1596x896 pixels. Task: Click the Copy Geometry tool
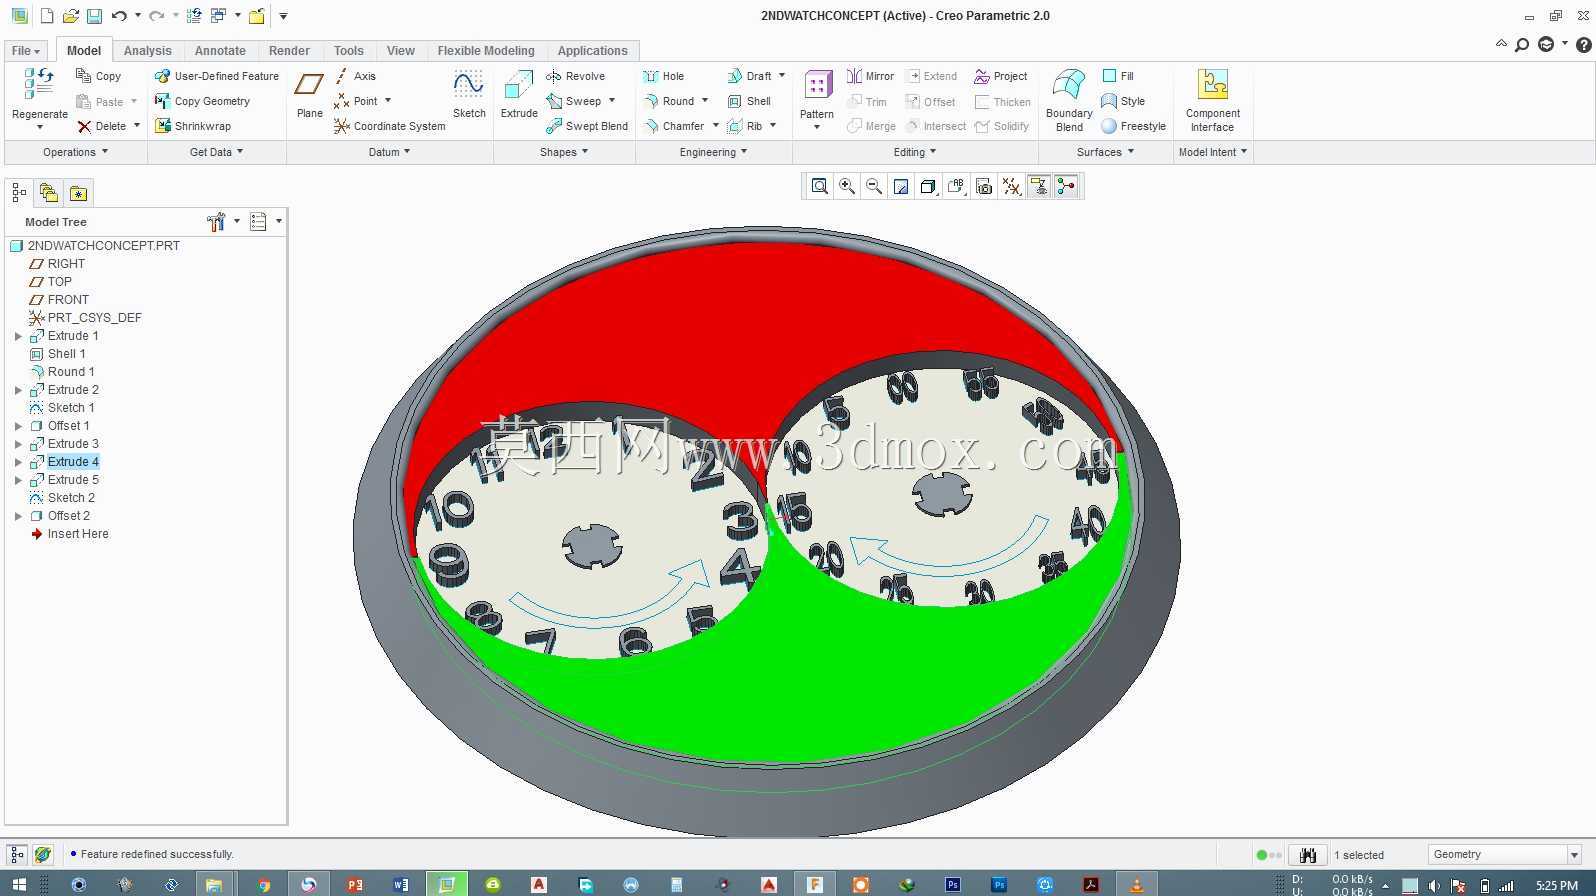click(x=202, y=101)
